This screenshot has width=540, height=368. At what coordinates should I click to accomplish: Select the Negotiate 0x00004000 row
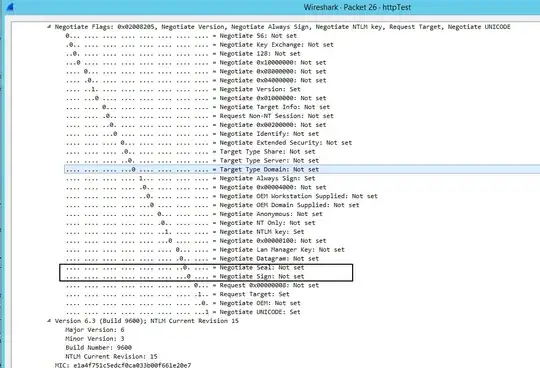(x=196, y=187)
